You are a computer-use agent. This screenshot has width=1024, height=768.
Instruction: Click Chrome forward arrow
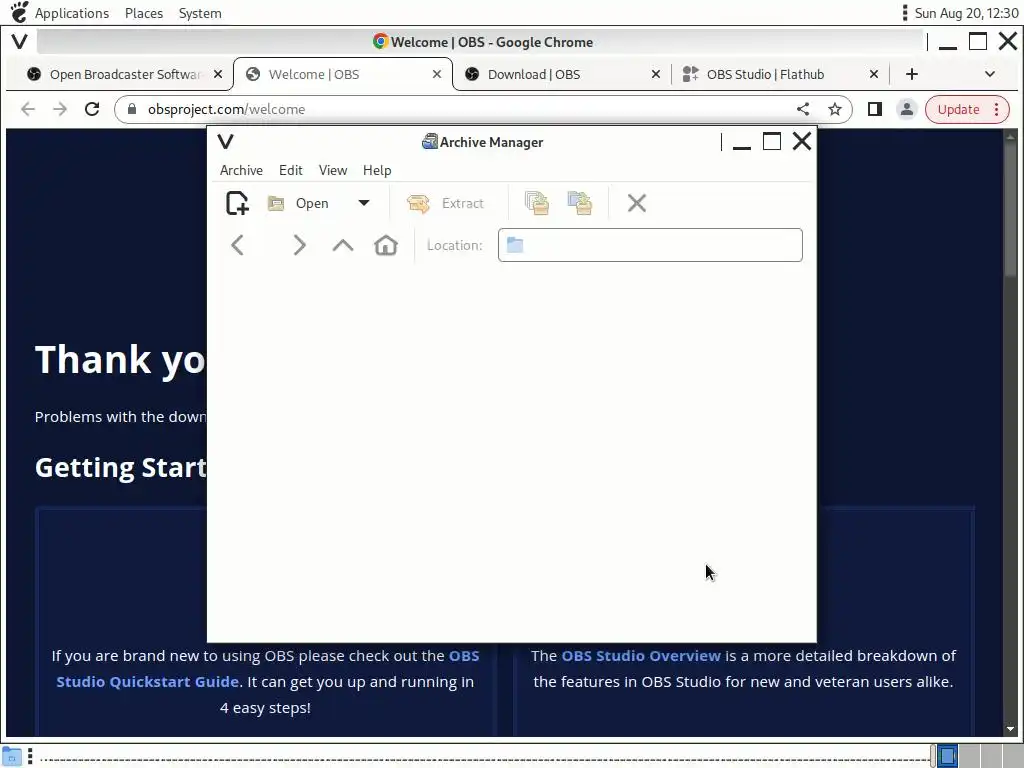point(60,109)
